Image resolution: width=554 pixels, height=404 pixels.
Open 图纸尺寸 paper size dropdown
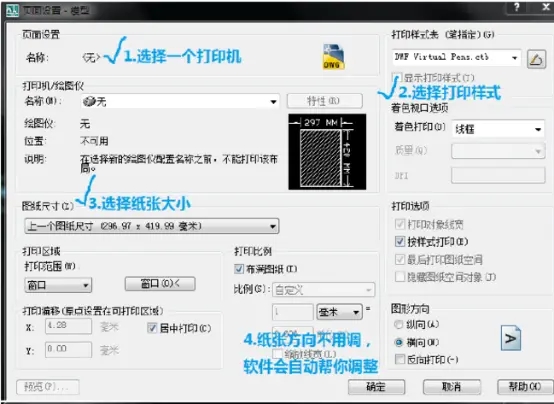152,226
